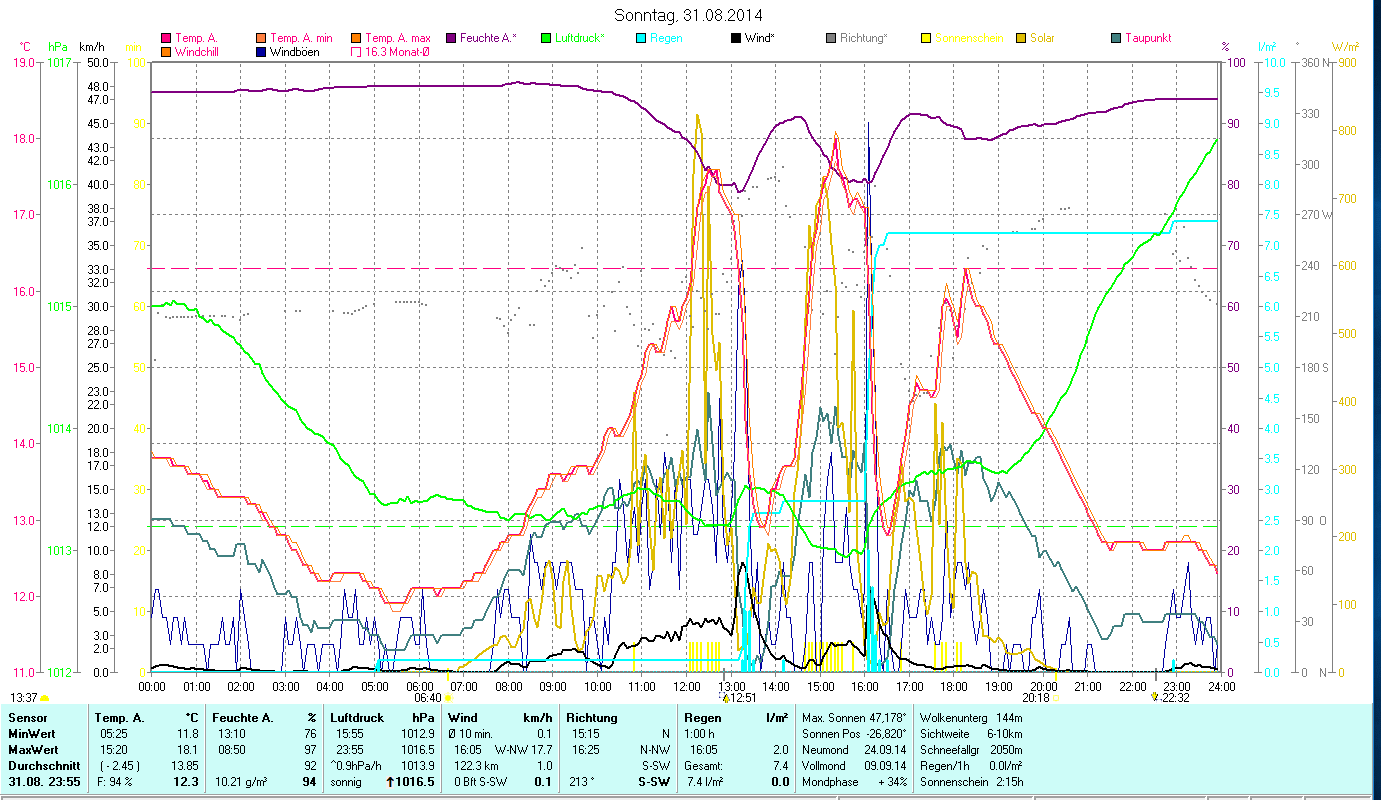Select the 'MinWert' row label
Screen dimensions: 1381x800
click(30, 733)
